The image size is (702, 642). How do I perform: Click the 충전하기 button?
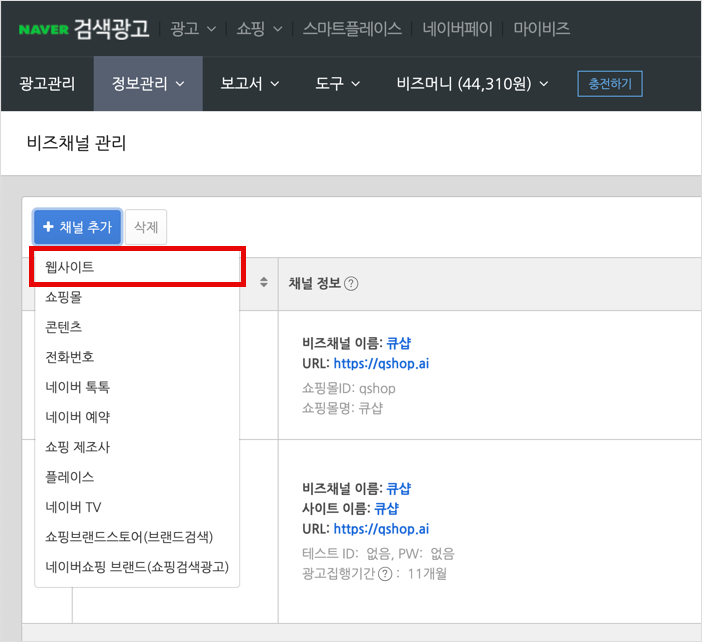pyautogui.click(x=610, y=84)
